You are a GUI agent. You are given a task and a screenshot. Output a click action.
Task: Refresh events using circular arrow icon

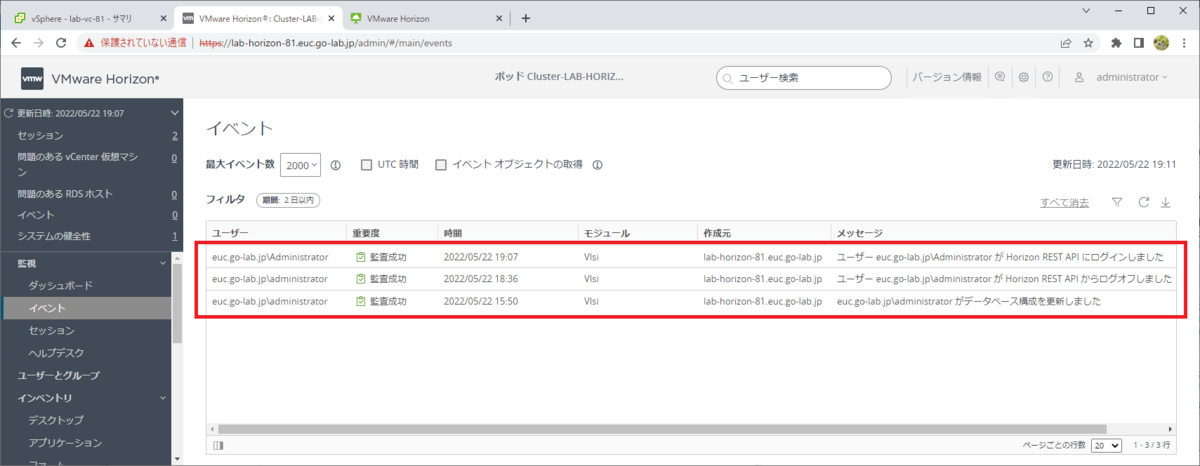[1143, 202]
